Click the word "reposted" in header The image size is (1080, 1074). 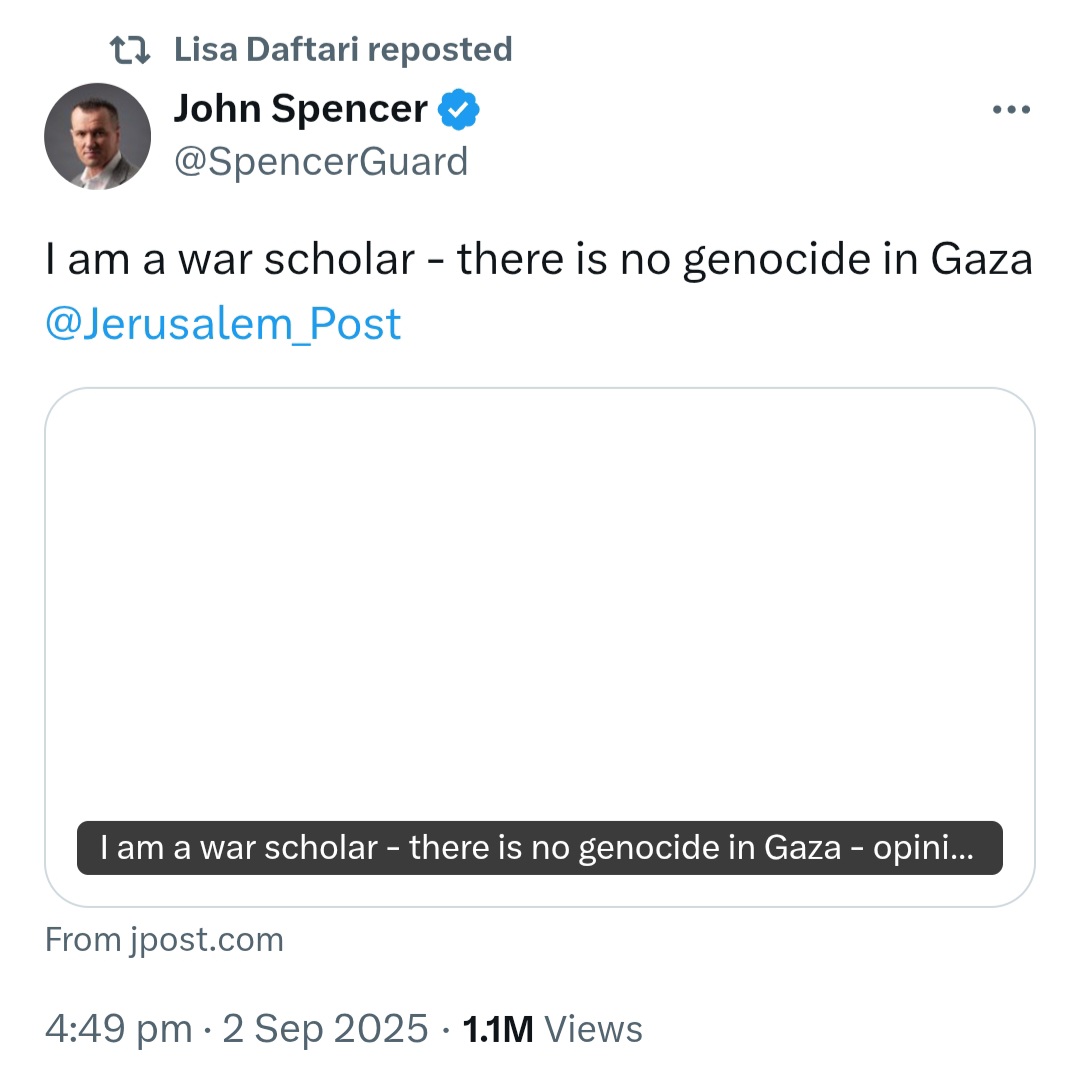click(440, 50)
